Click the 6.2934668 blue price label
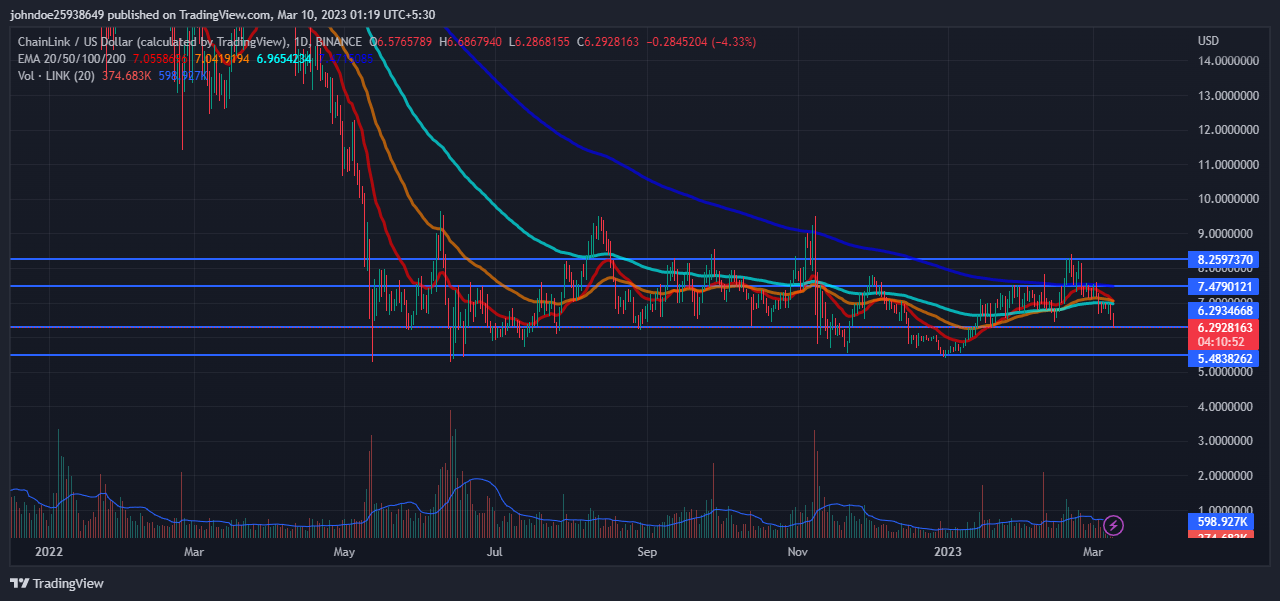 1225,311
